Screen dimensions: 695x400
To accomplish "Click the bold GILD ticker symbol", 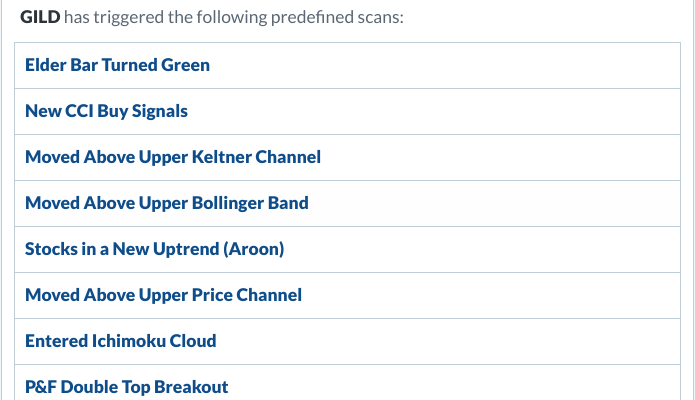I will (40, 17).
